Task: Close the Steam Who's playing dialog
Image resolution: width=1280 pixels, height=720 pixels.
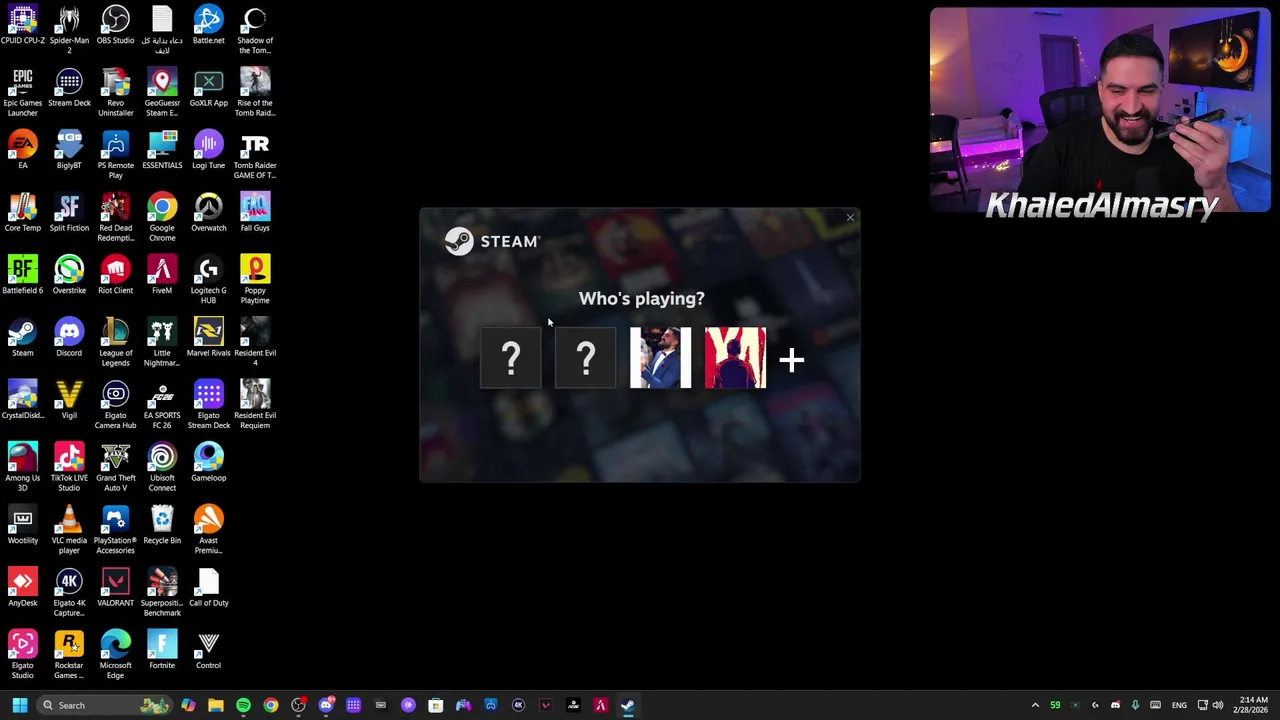Action: pyautogui.click(x=850, y=218)
